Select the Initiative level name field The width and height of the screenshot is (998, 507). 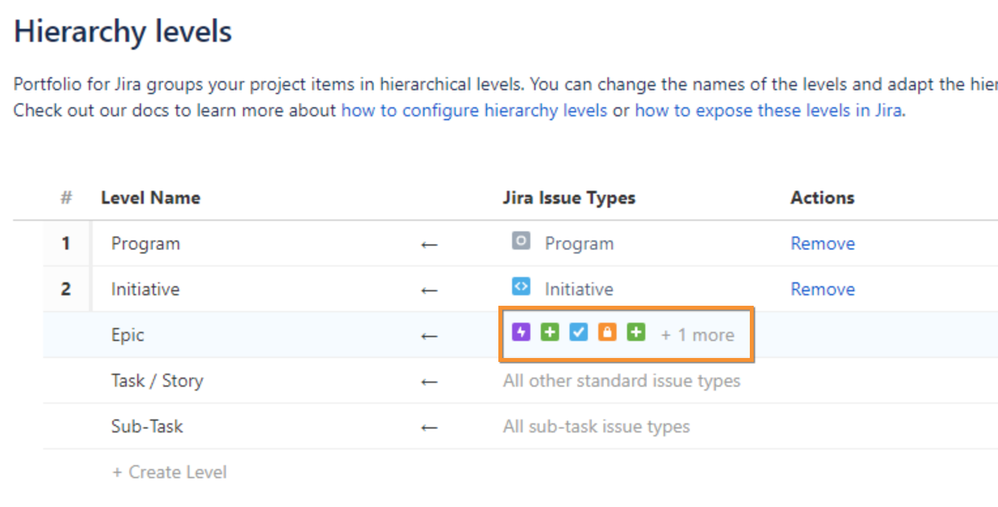145,289
